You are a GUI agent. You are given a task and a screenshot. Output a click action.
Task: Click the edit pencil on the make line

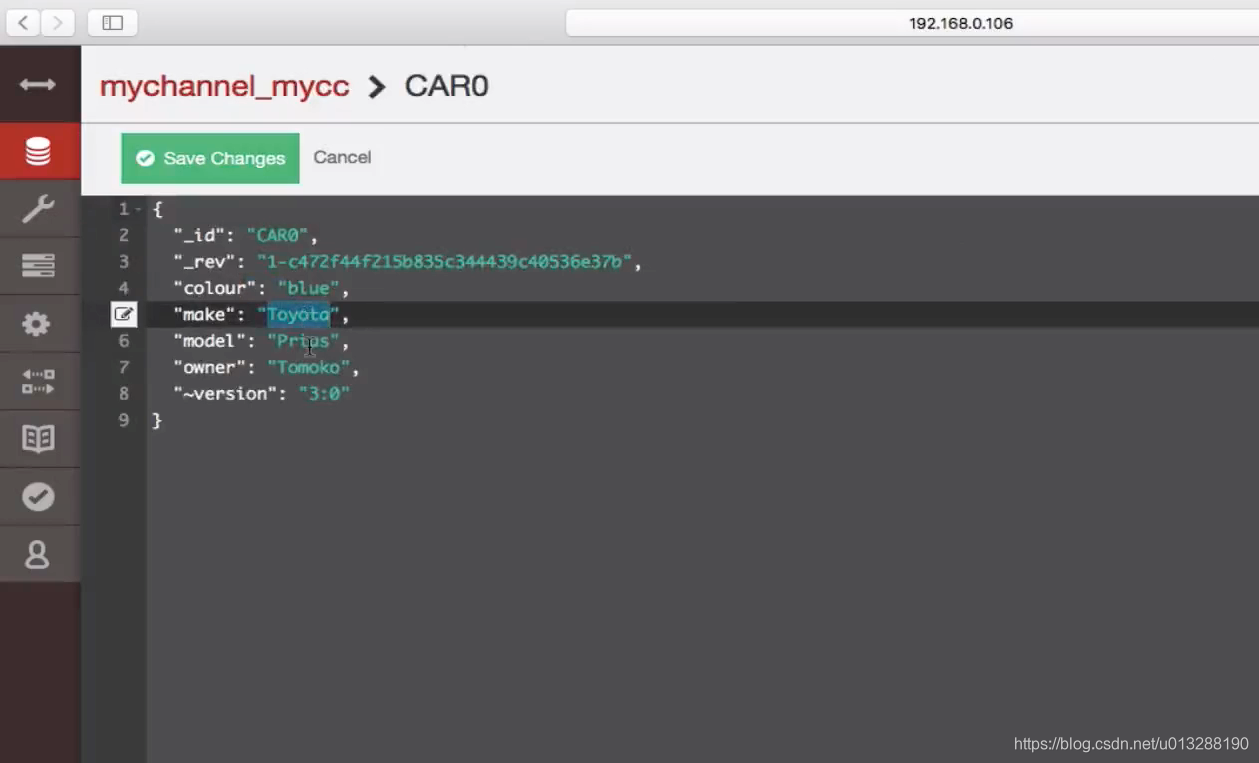pos(124,314)
